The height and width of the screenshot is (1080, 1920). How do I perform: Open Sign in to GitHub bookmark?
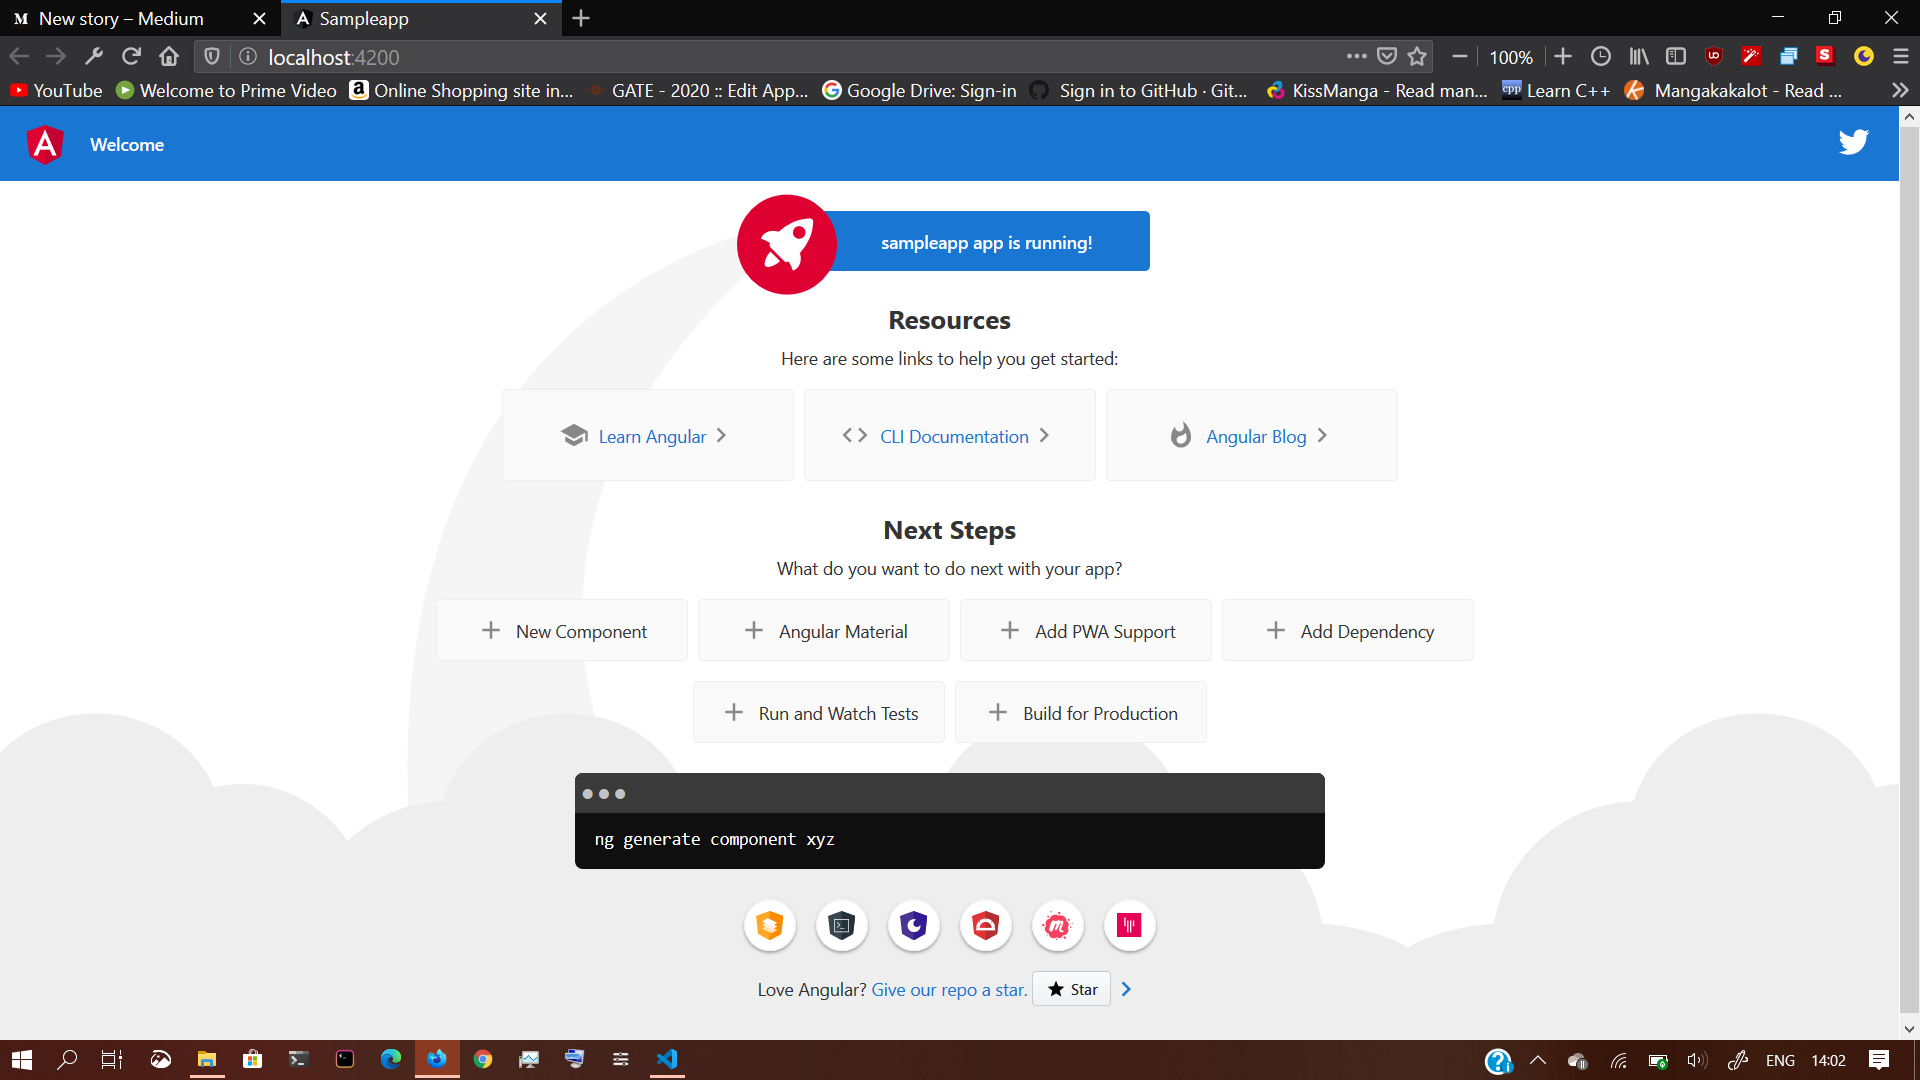click(x=1139, y=90)
